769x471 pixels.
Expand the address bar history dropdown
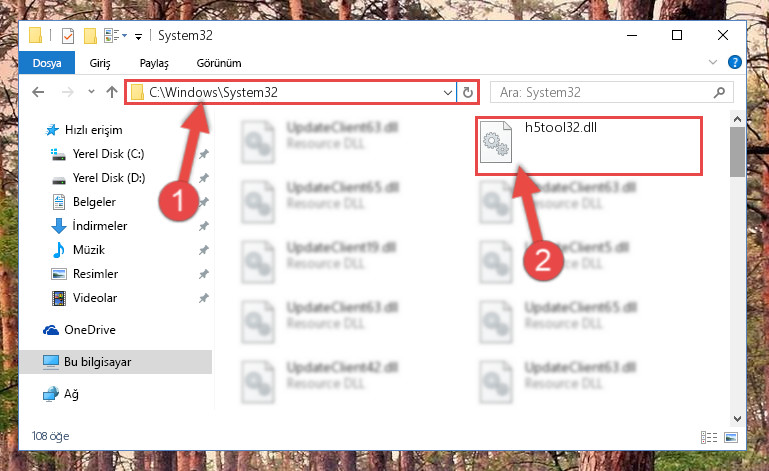tap(447, 92)
